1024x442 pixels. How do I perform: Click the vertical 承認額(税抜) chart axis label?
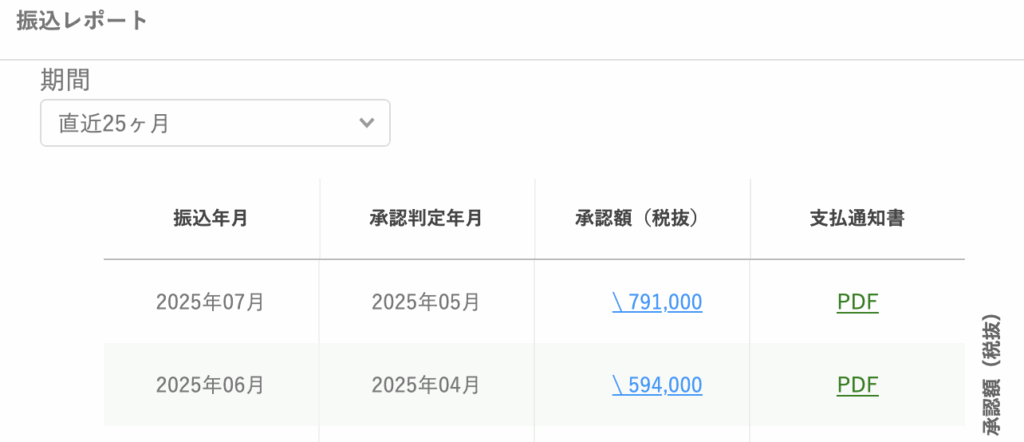click(991, 374)
